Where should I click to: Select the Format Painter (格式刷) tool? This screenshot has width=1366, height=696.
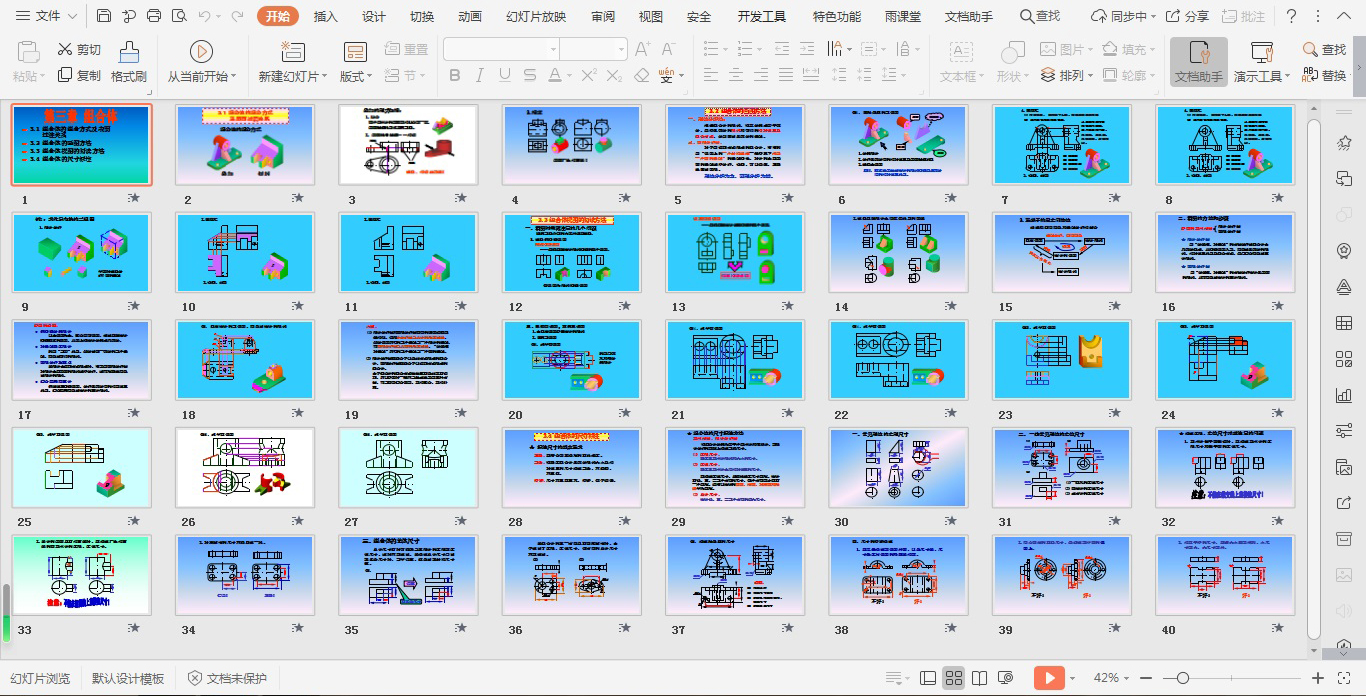[x=128, y=62]
